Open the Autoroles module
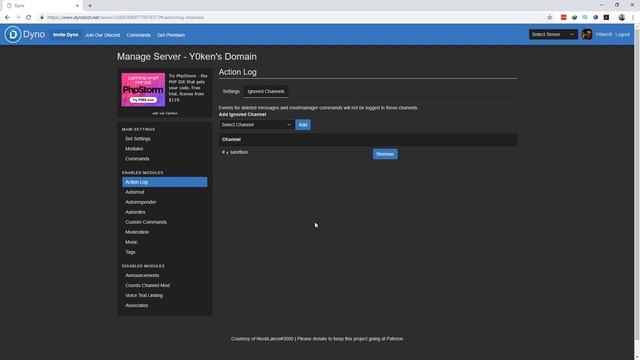 tap(164, 212)
